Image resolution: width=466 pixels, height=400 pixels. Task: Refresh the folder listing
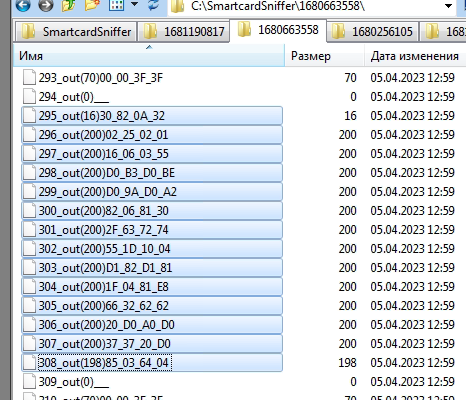tap(153, 5)
